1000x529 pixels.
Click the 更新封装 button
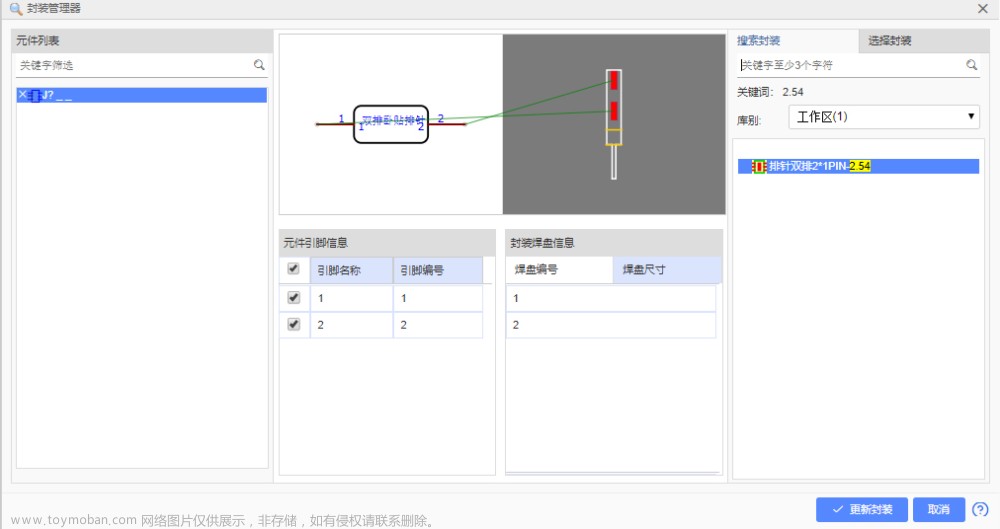[x=862, y=509]
